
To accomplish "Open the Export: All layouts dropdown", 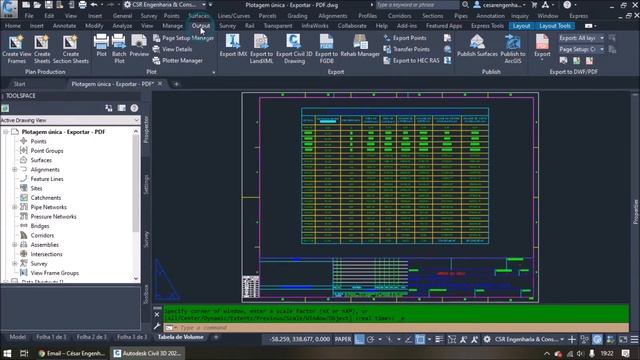I will coord(581,38).
